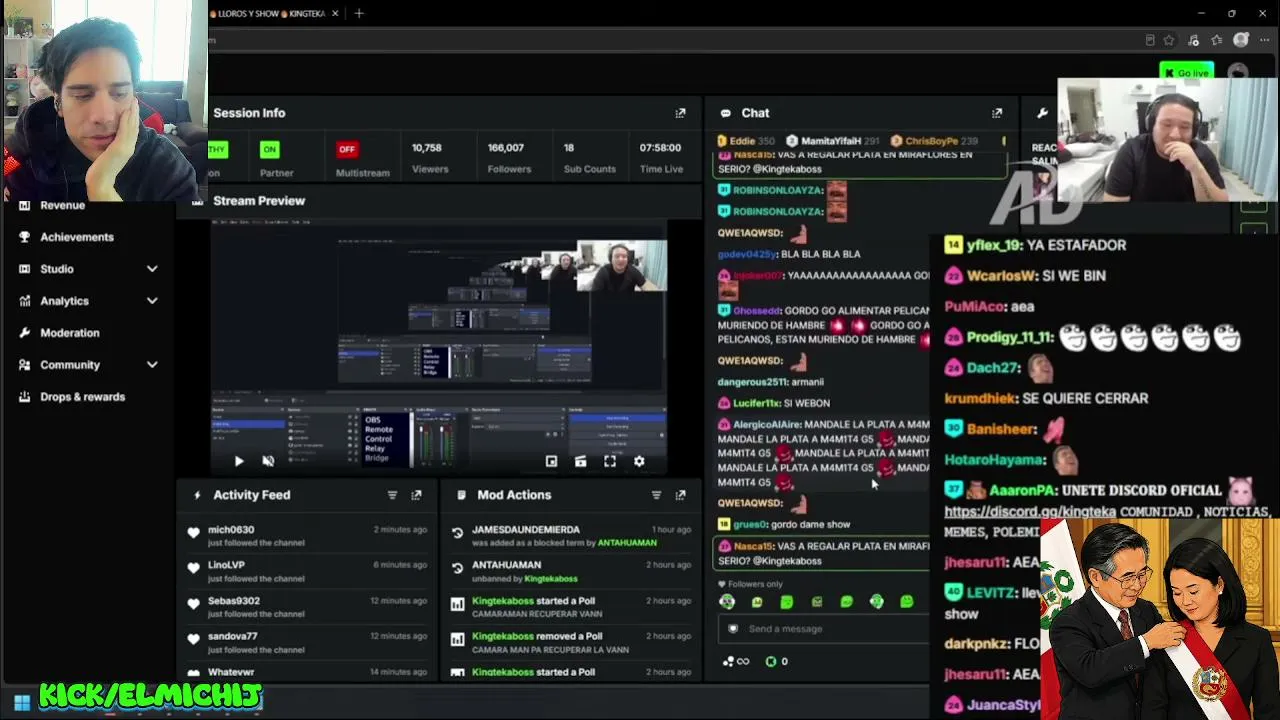1280x720 pixels.
Task: Open LinoLVP in the Activity Feed
Action: [x=226, y=565]
